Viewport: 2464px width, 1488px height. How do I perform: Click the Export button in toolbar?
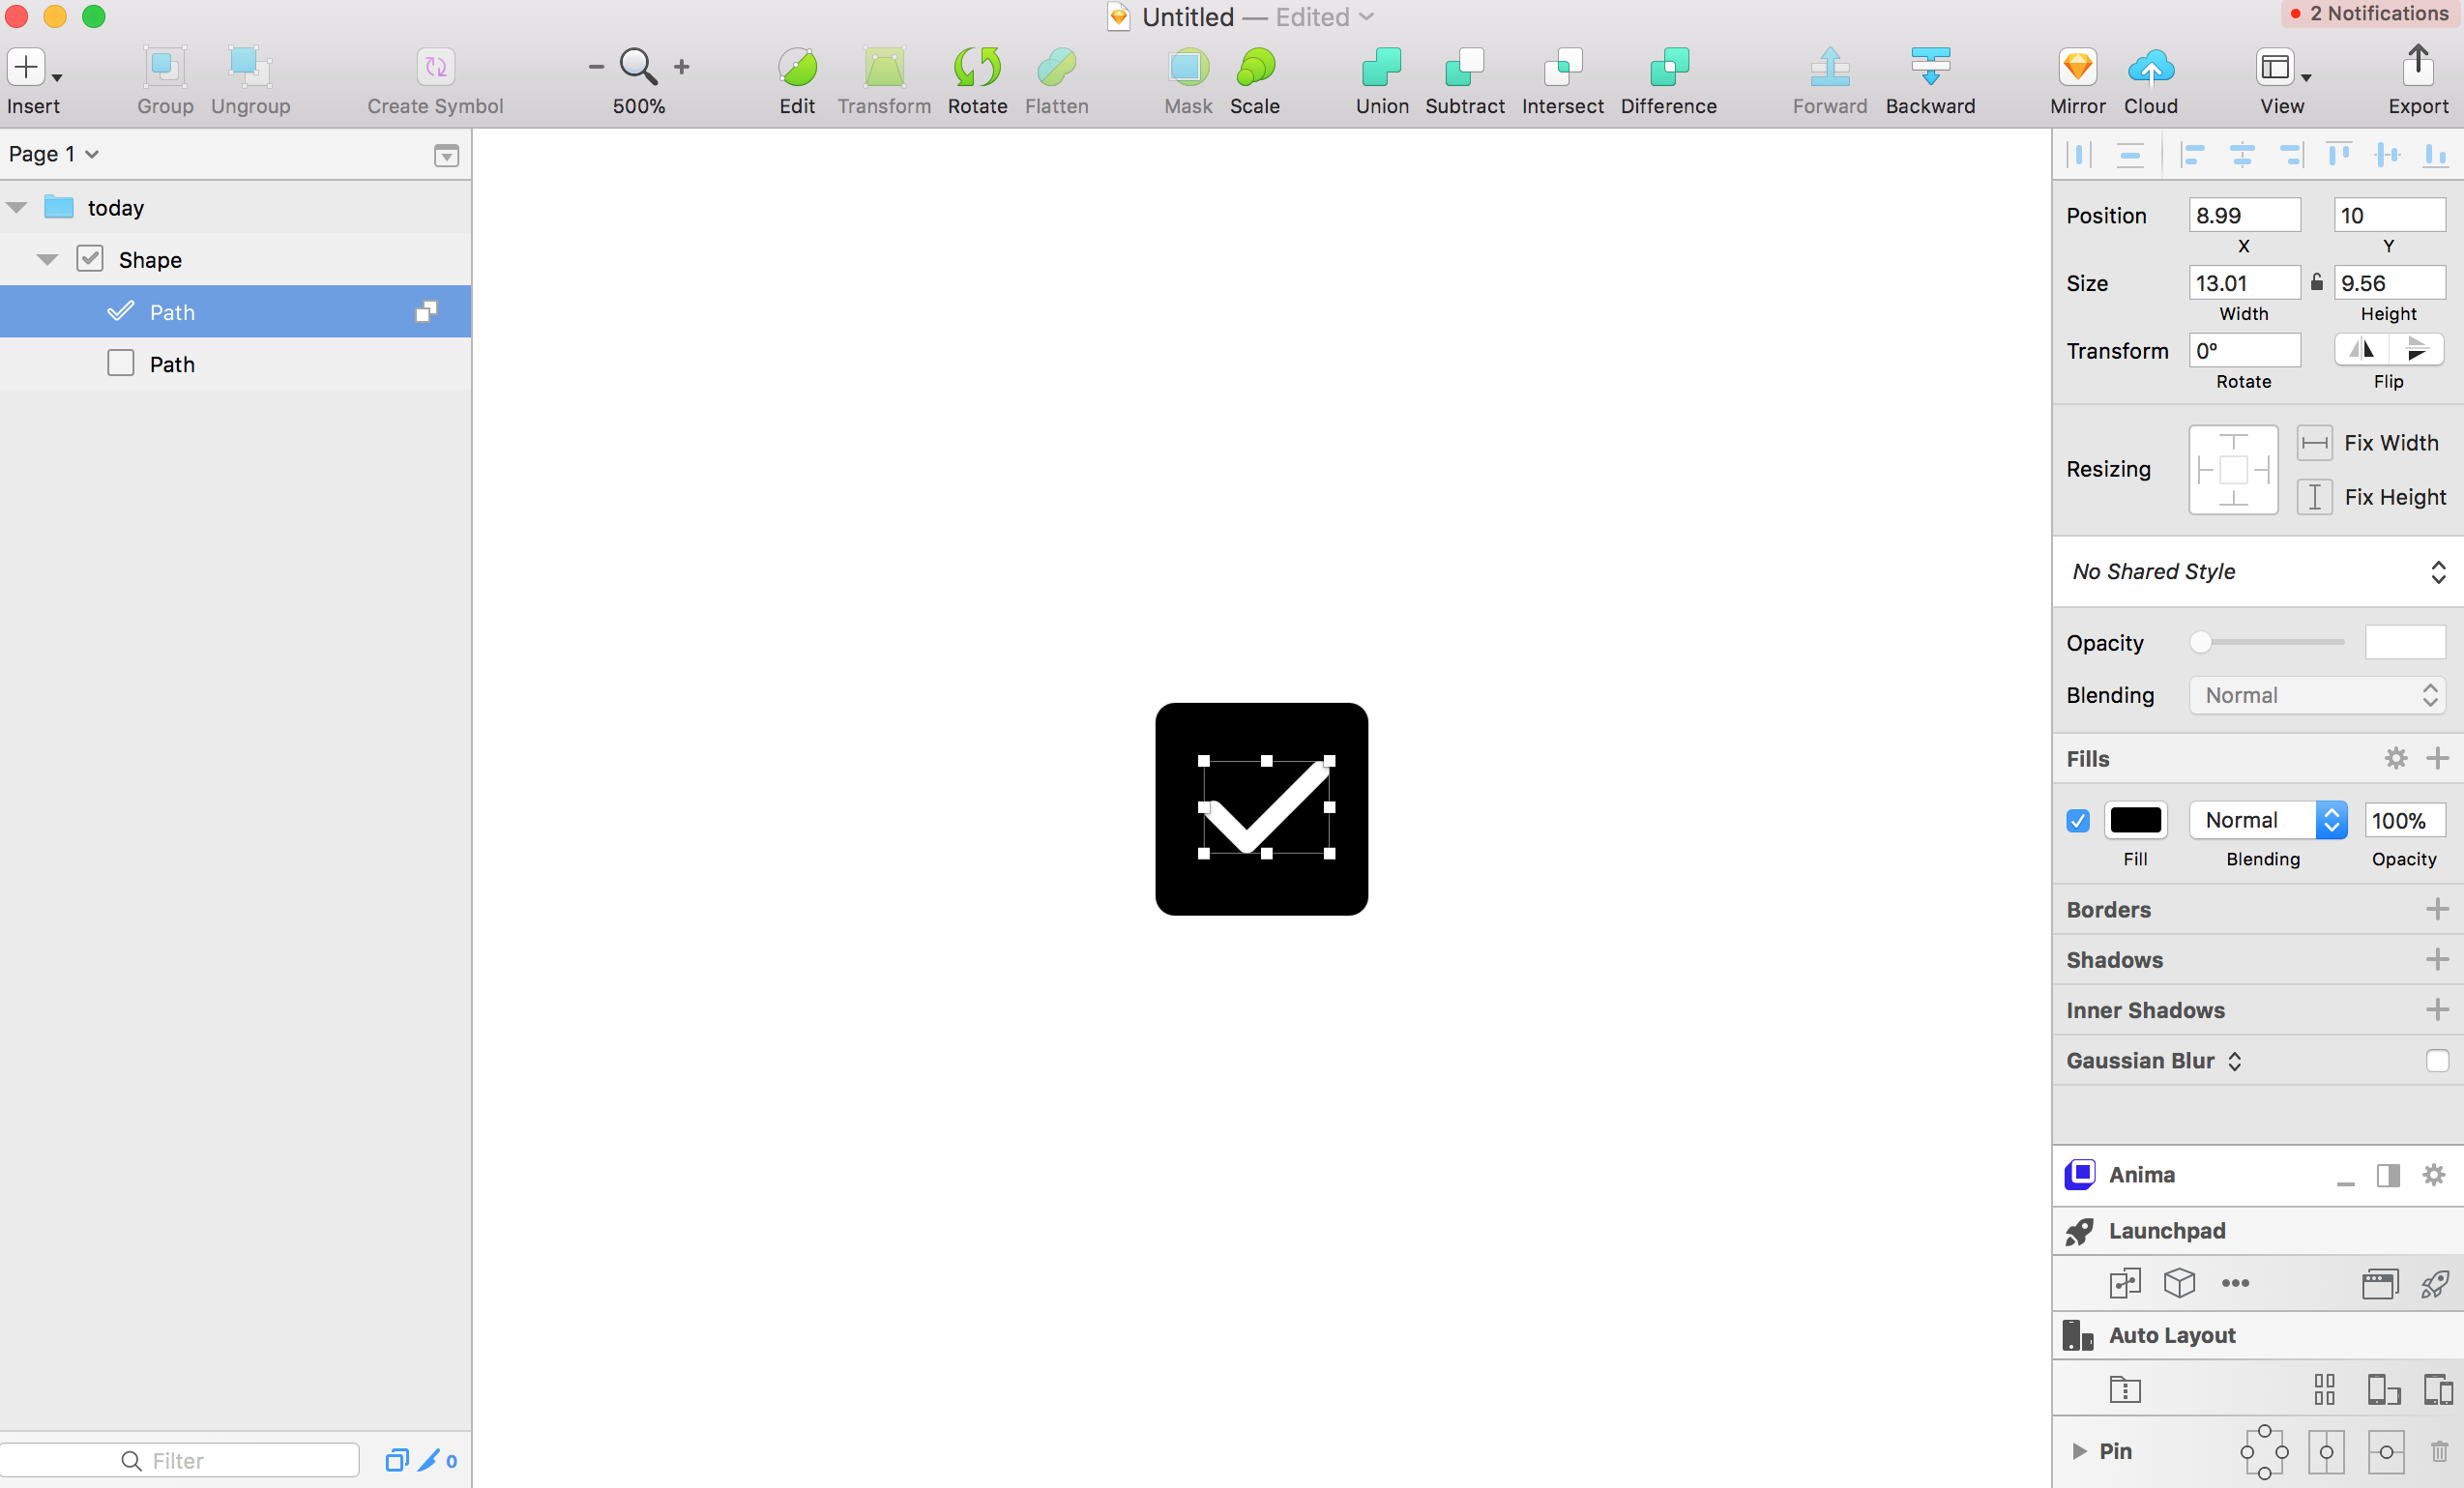pos(2417,77)
